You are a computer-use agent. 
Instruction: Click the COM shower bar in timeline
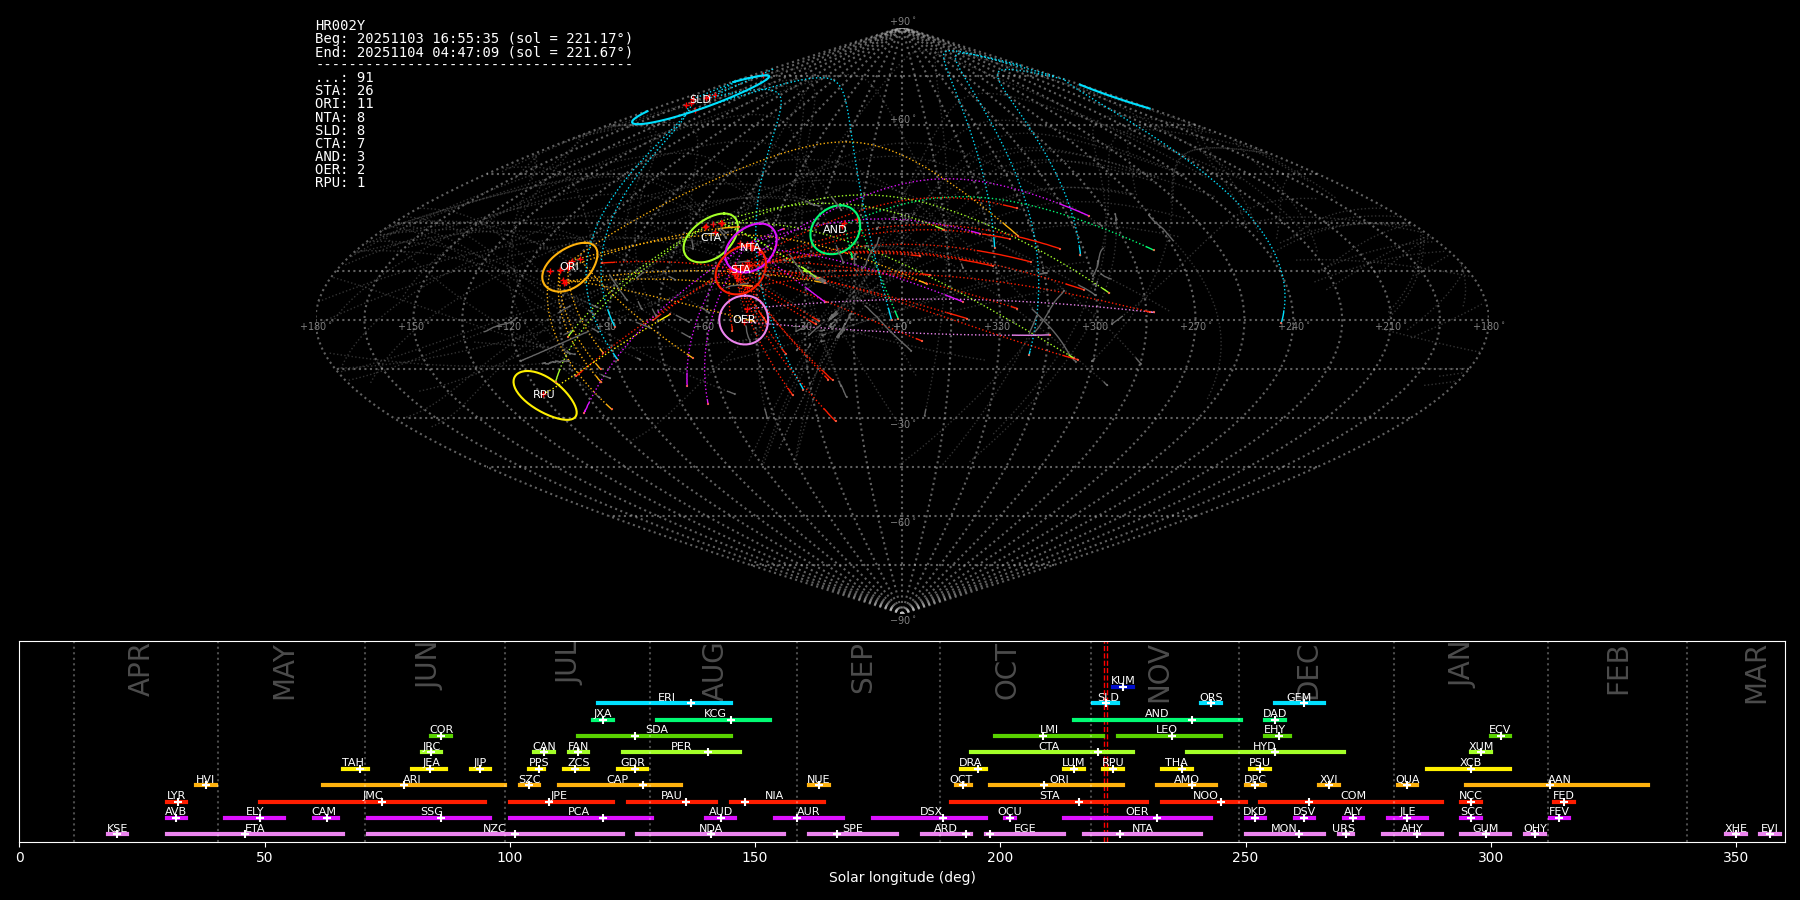pyautogui.click(x=1351, y=802)
